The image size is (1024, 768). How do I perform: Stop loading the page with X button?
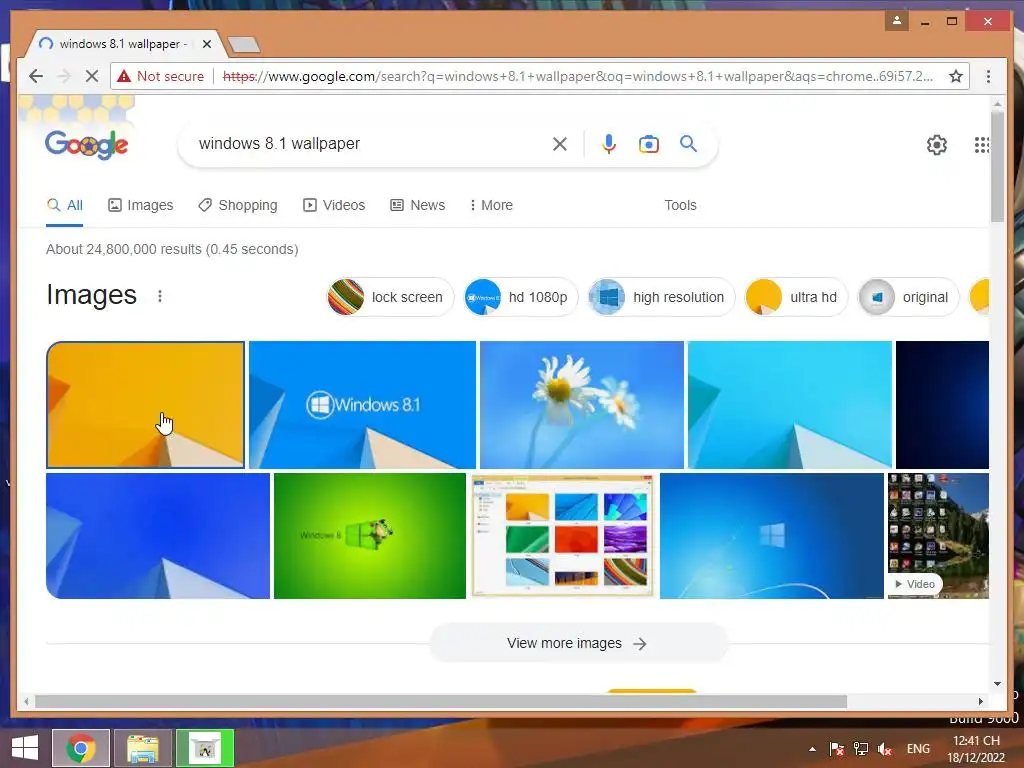coord(92,76)
